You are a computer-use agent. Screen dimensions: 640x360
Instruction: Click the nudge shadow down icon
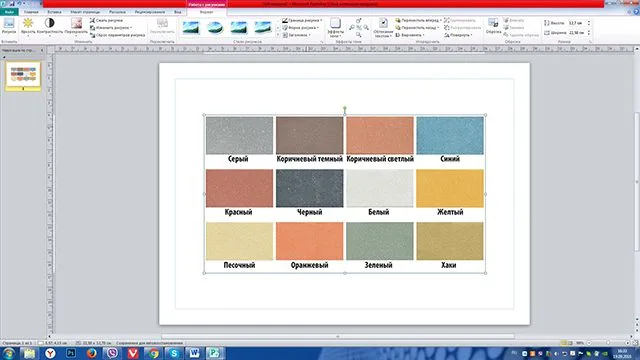coord(359,35)
